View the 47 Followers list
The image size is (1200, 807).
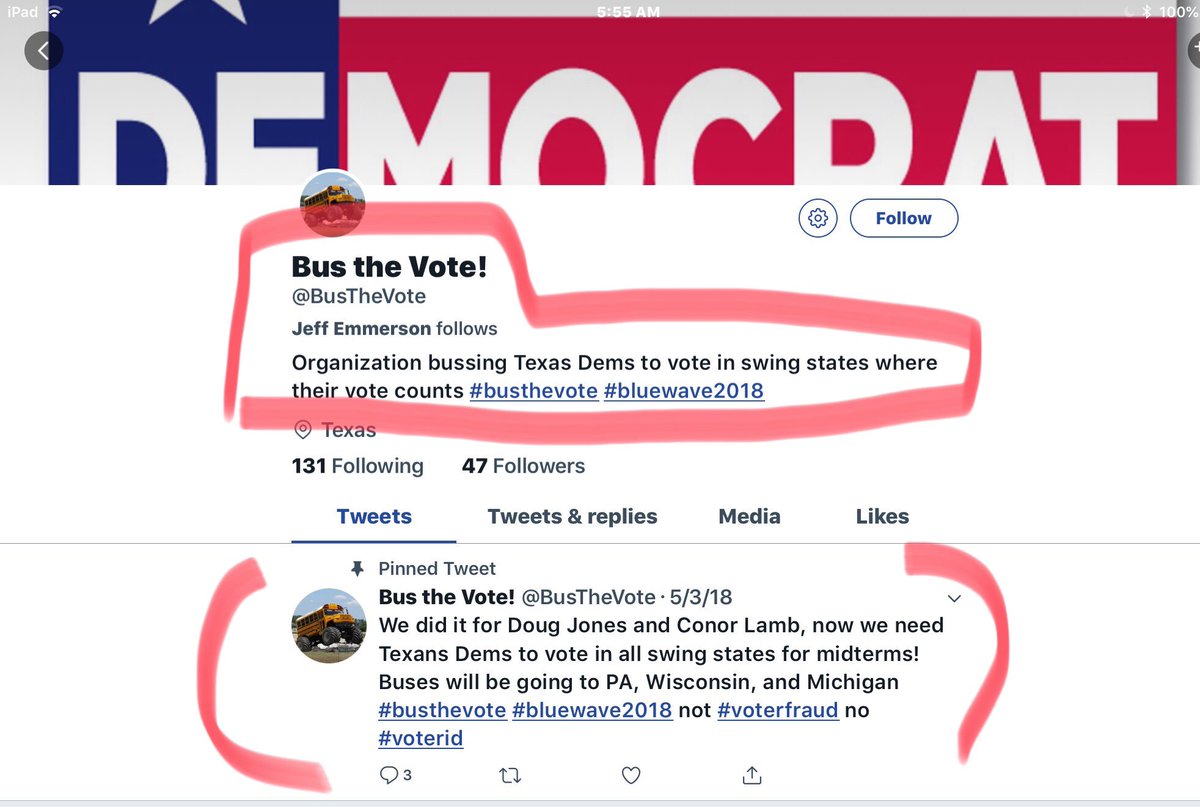(523, 466)
